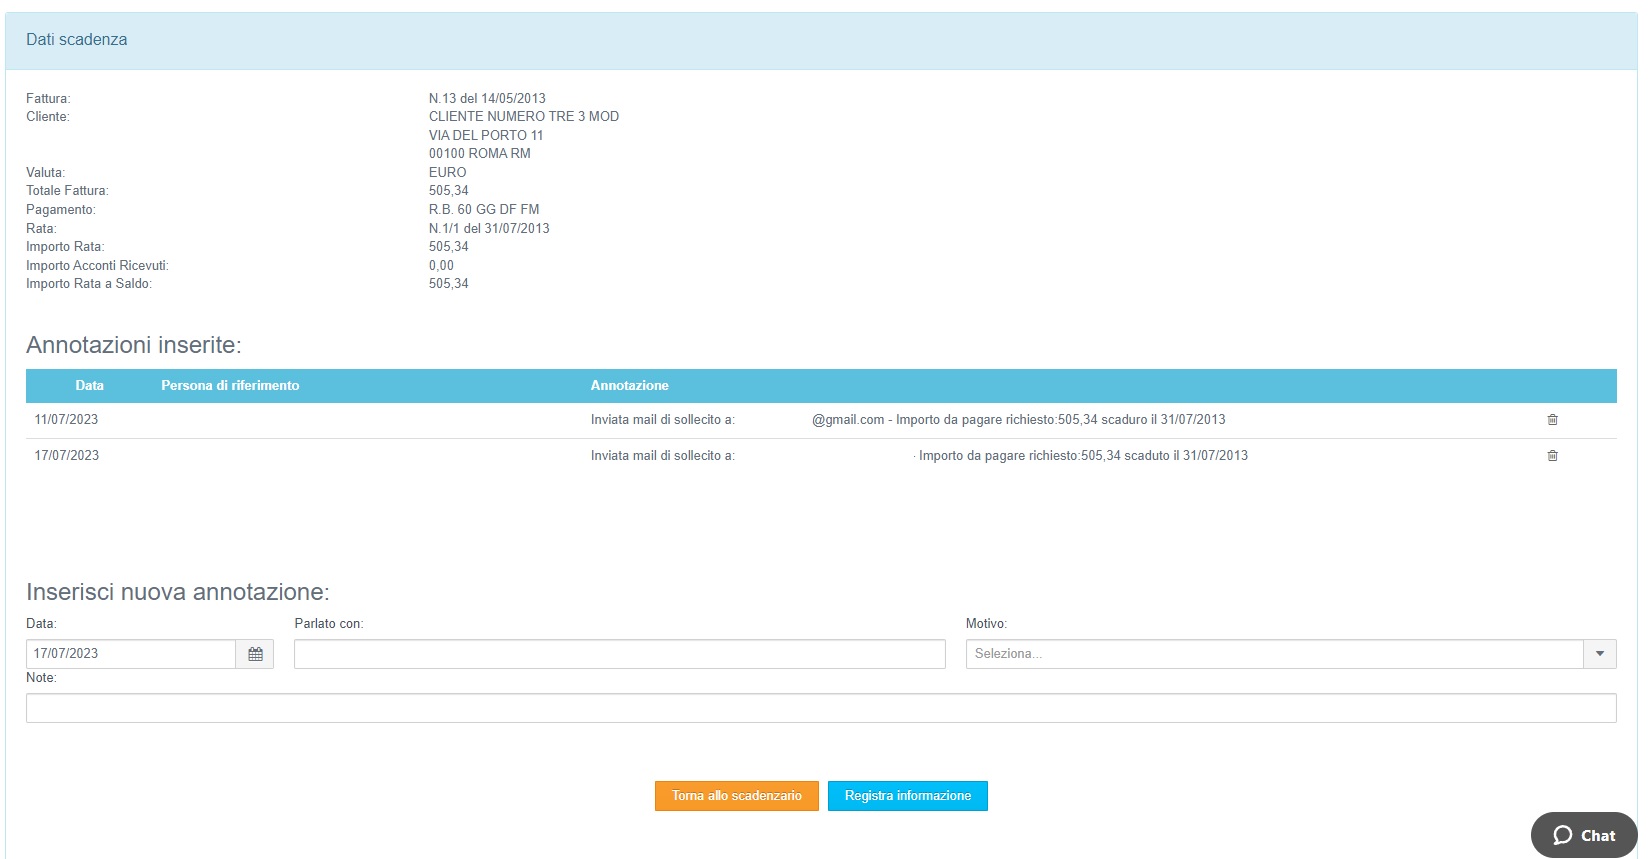
Task: Select the annotation text mentioning 'scaduto il 31/07/2013'
Action: (x=1082, y=456)
